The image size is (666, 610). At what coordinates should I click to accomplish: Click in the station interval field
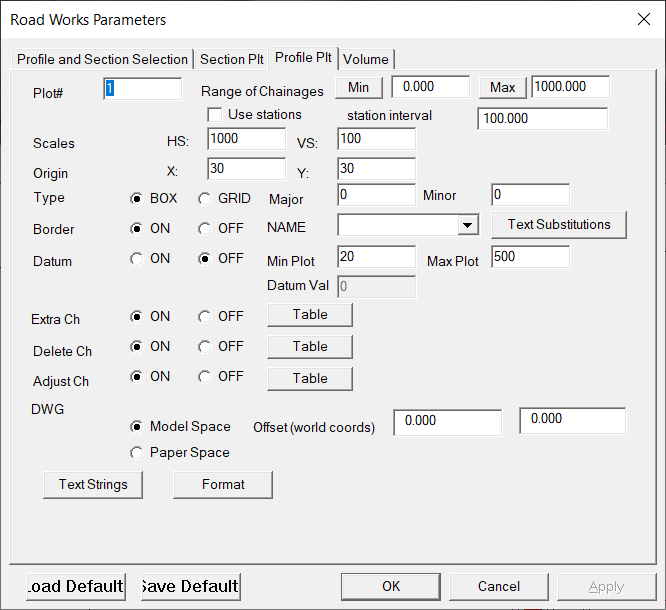pos(542,118)
